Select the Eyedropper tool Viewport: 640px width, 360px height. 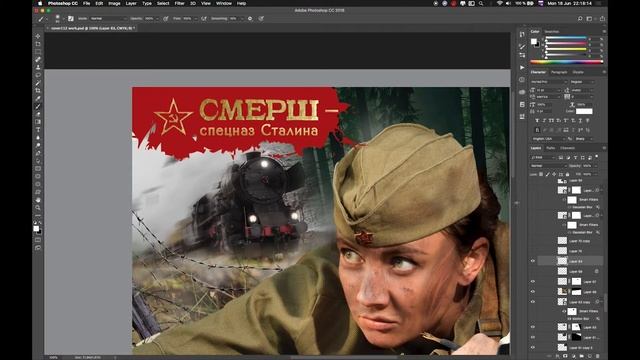38,98
